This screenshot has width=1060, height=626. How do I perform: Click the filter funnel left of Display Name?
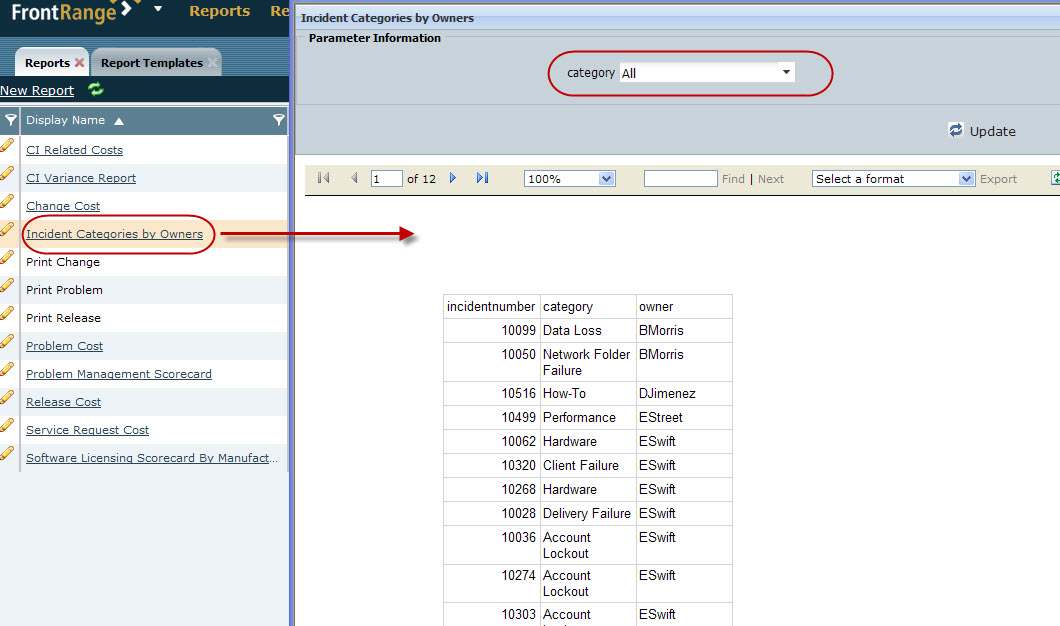[x=11, y=120]
